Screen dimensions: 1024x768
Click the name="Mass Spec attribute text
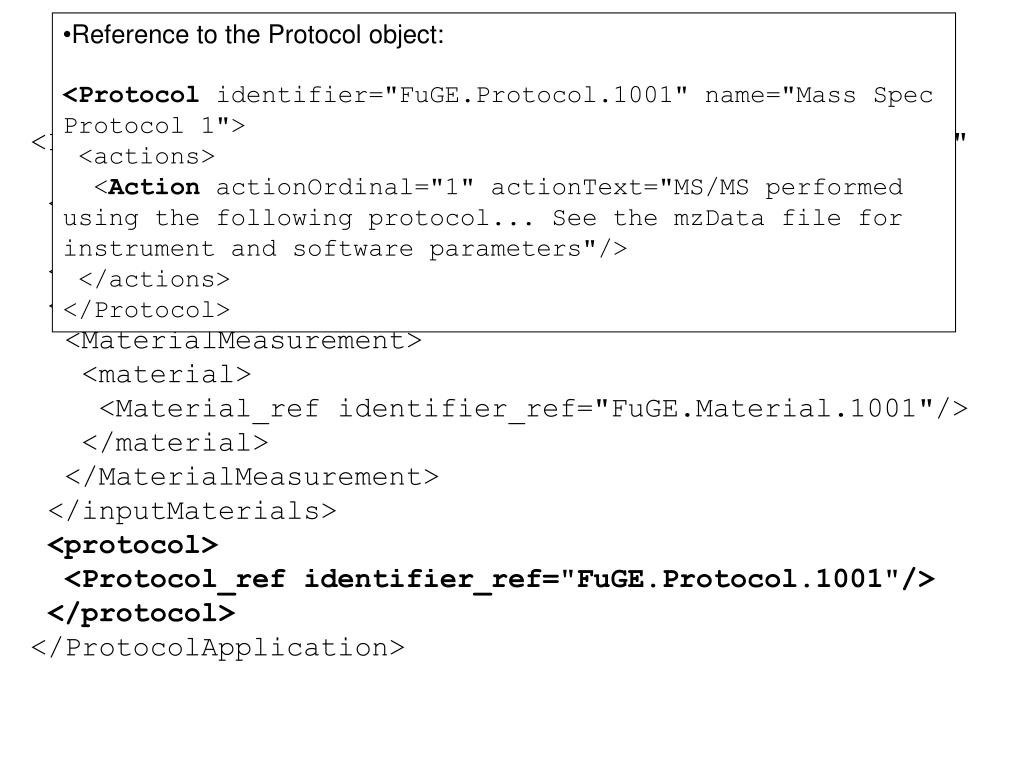coord(819,95)
